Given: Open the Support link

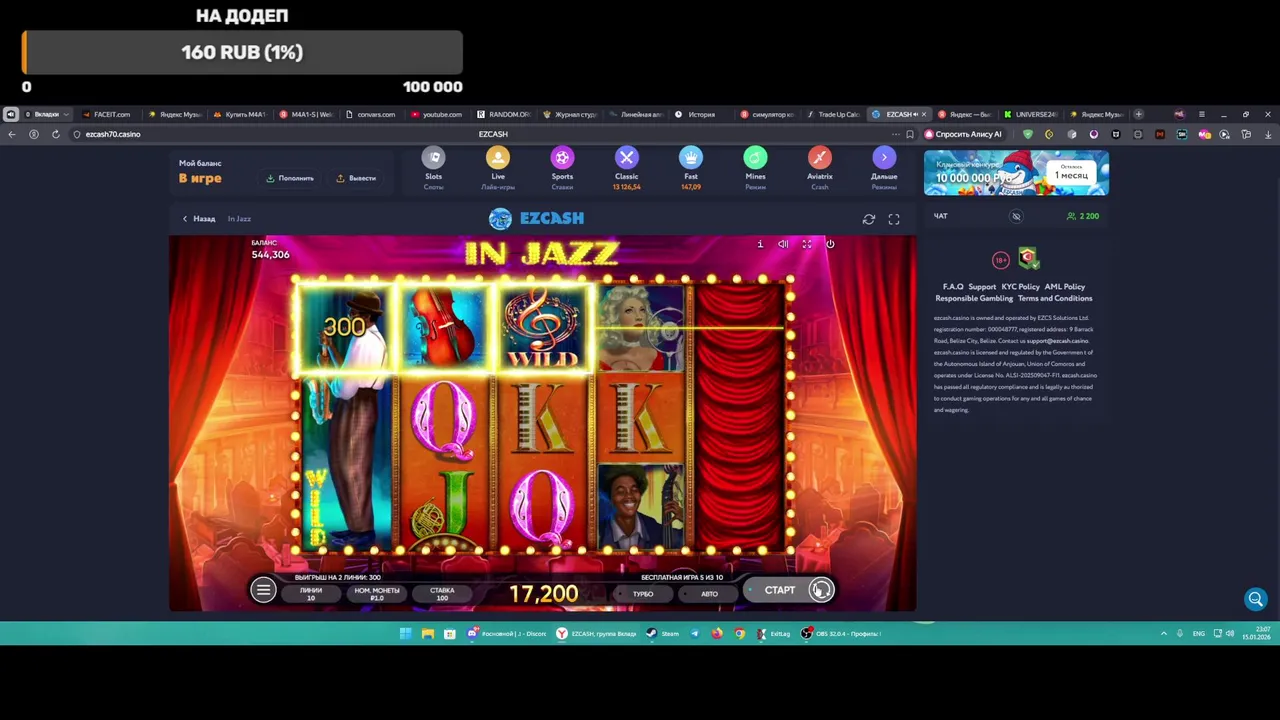Looking at the screenshot, I should click(982, 287).
